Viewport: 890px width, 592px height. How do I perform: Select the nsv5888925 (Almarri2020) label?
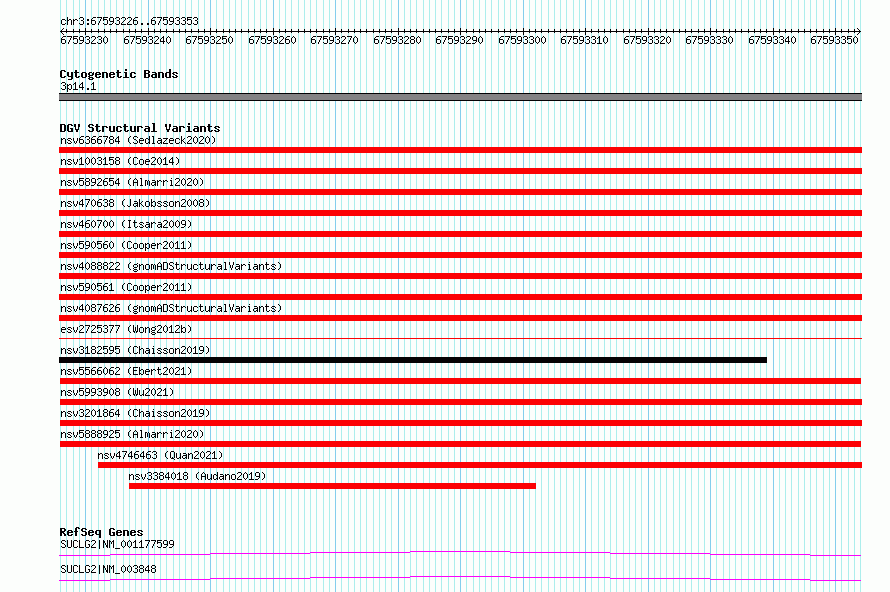click(x=132, y=434)
